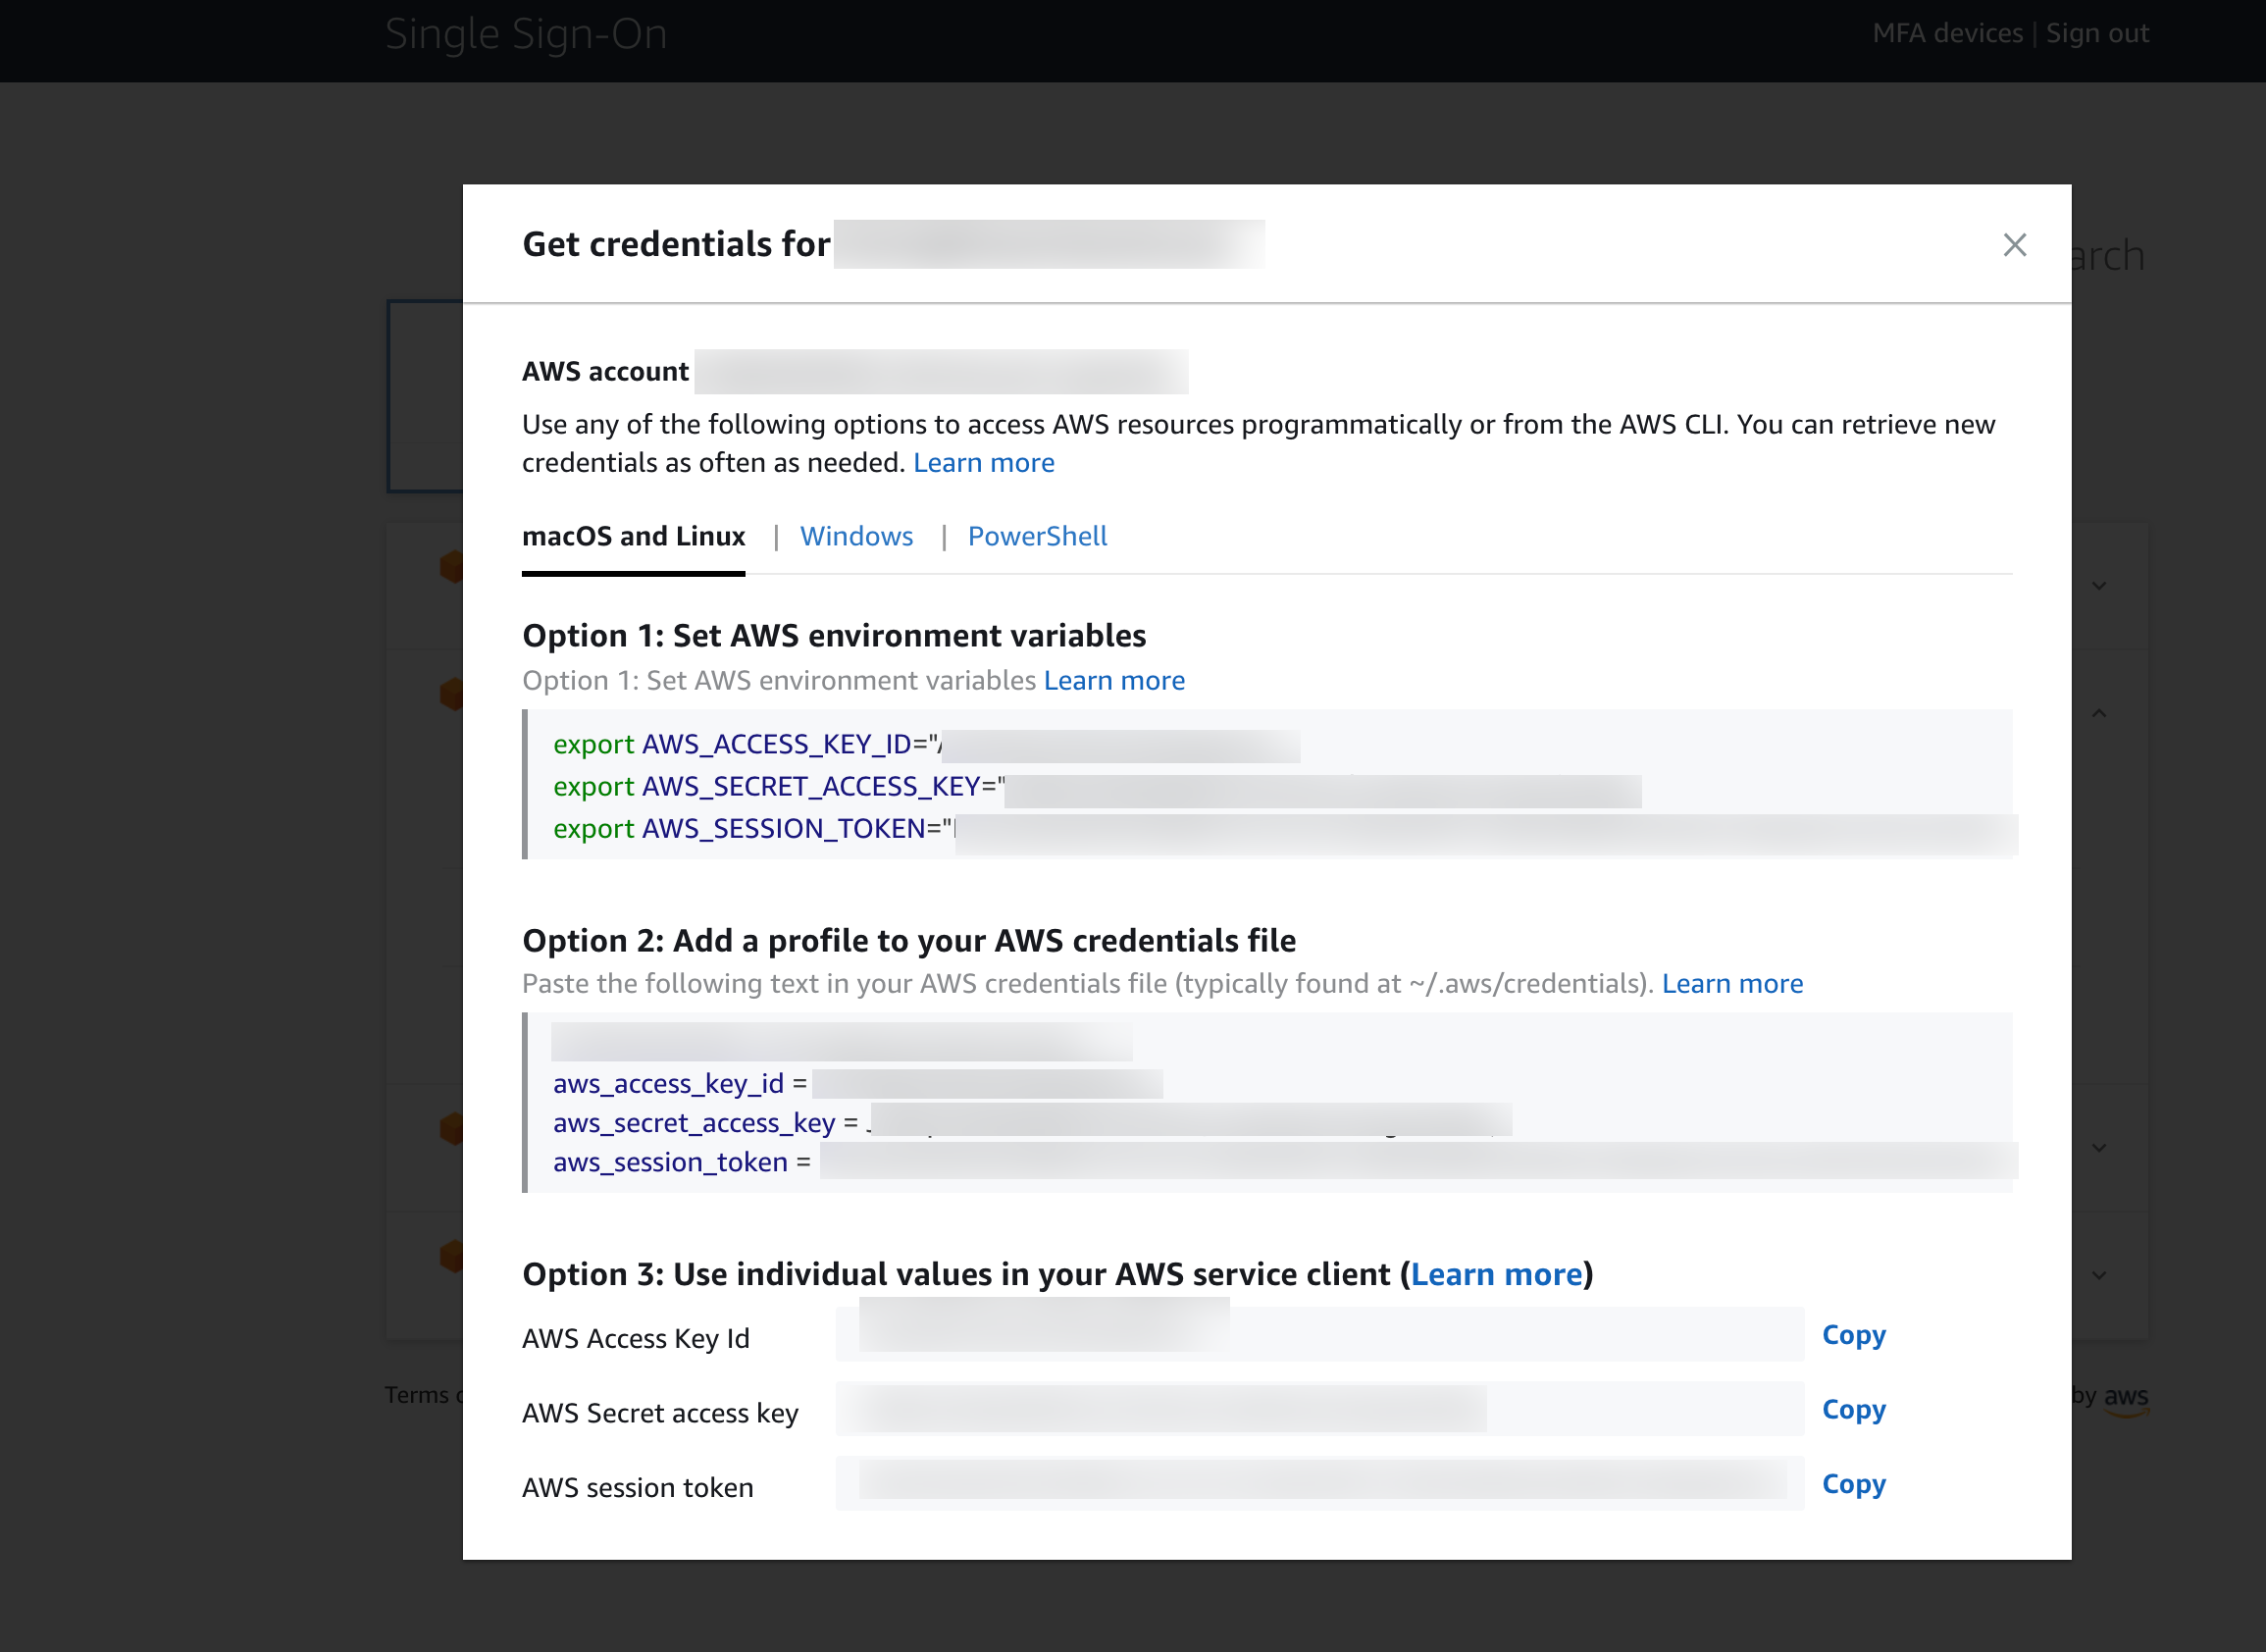2266x1652 pixels.
Task: Expand the second-to-last account row chevron
Action: click(x=2099, y=1147)
